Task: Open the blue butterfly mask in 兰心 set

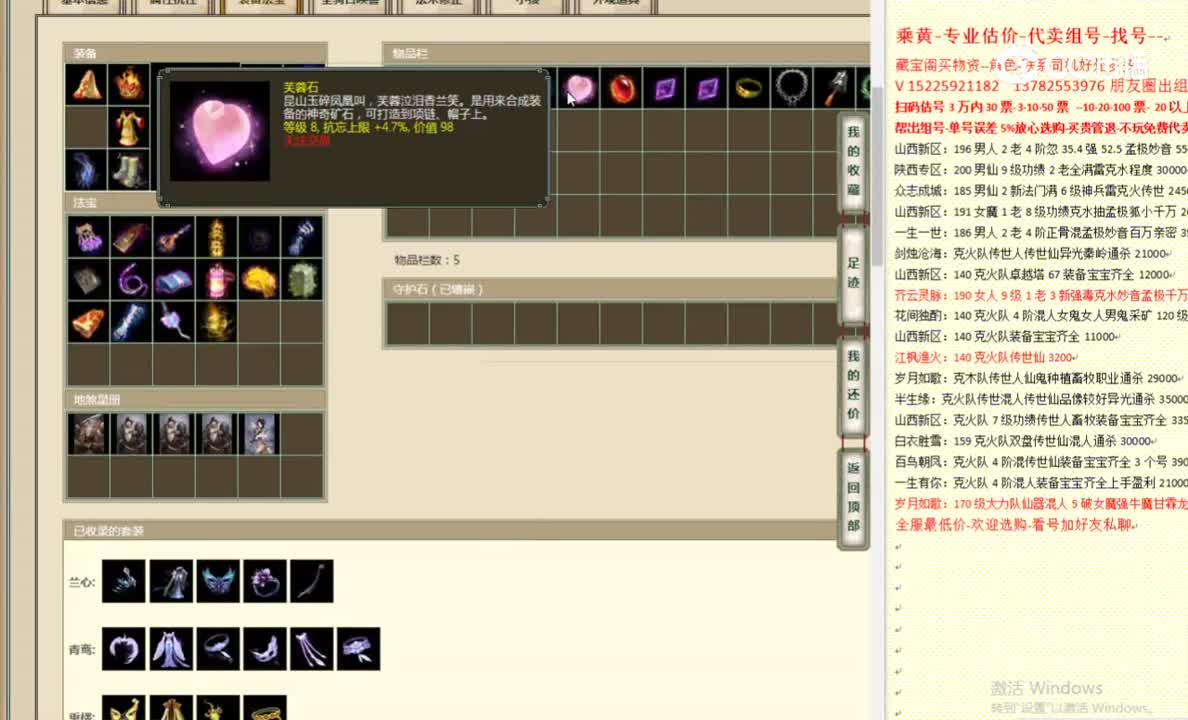Action: [217, 581]
